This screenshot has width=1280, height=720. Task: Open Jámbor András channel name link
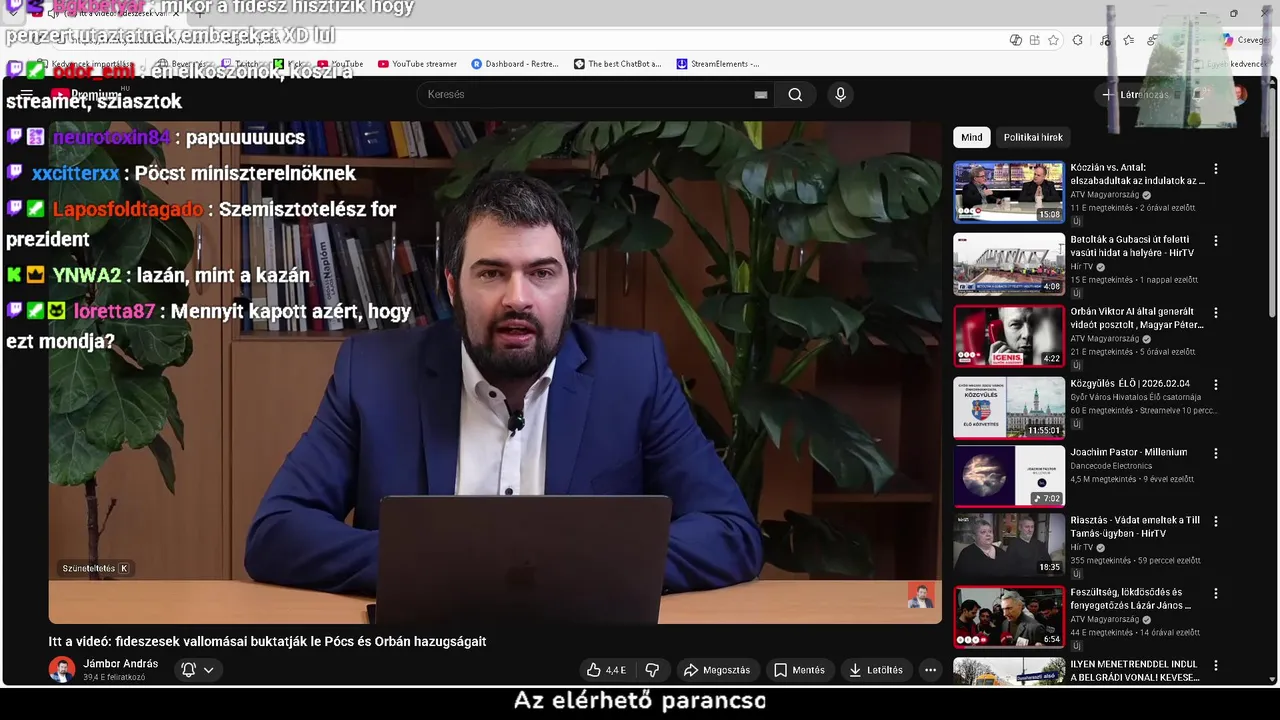click(x=120, y=664)
